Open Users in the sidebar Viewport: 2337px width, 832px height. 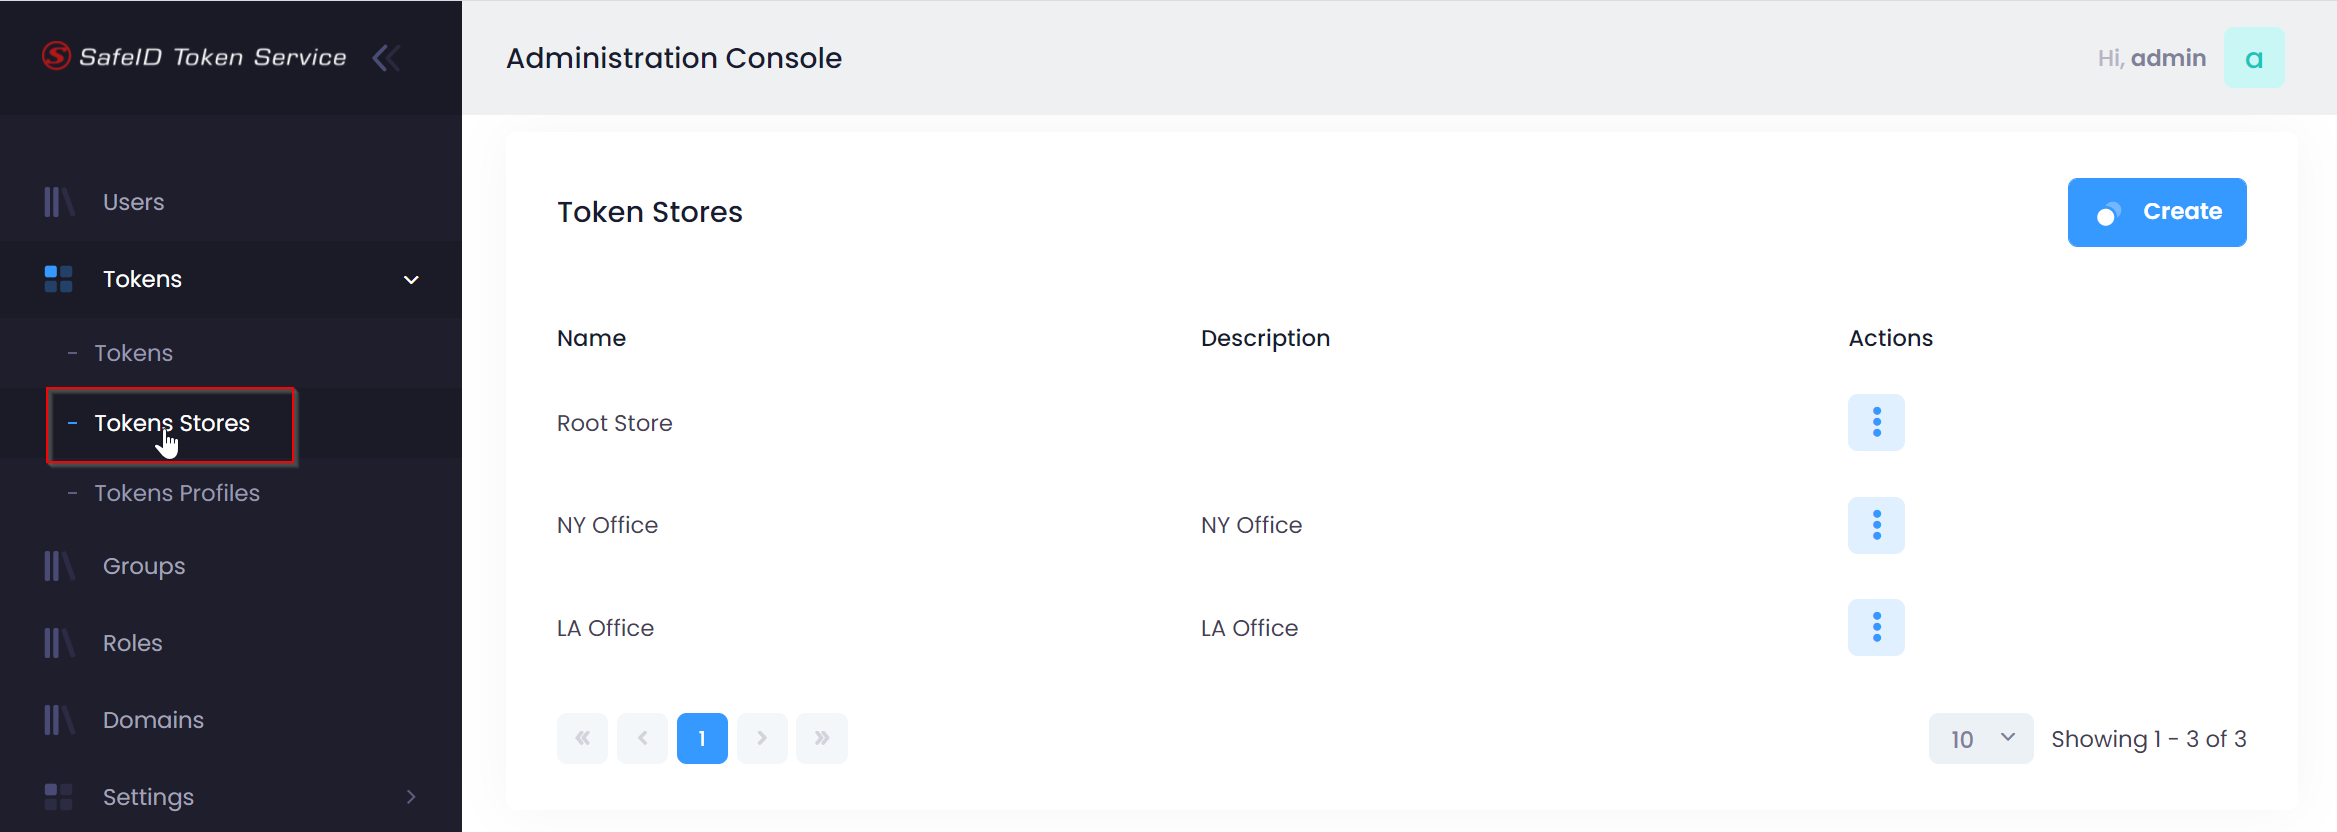click(x=133, y=202)
